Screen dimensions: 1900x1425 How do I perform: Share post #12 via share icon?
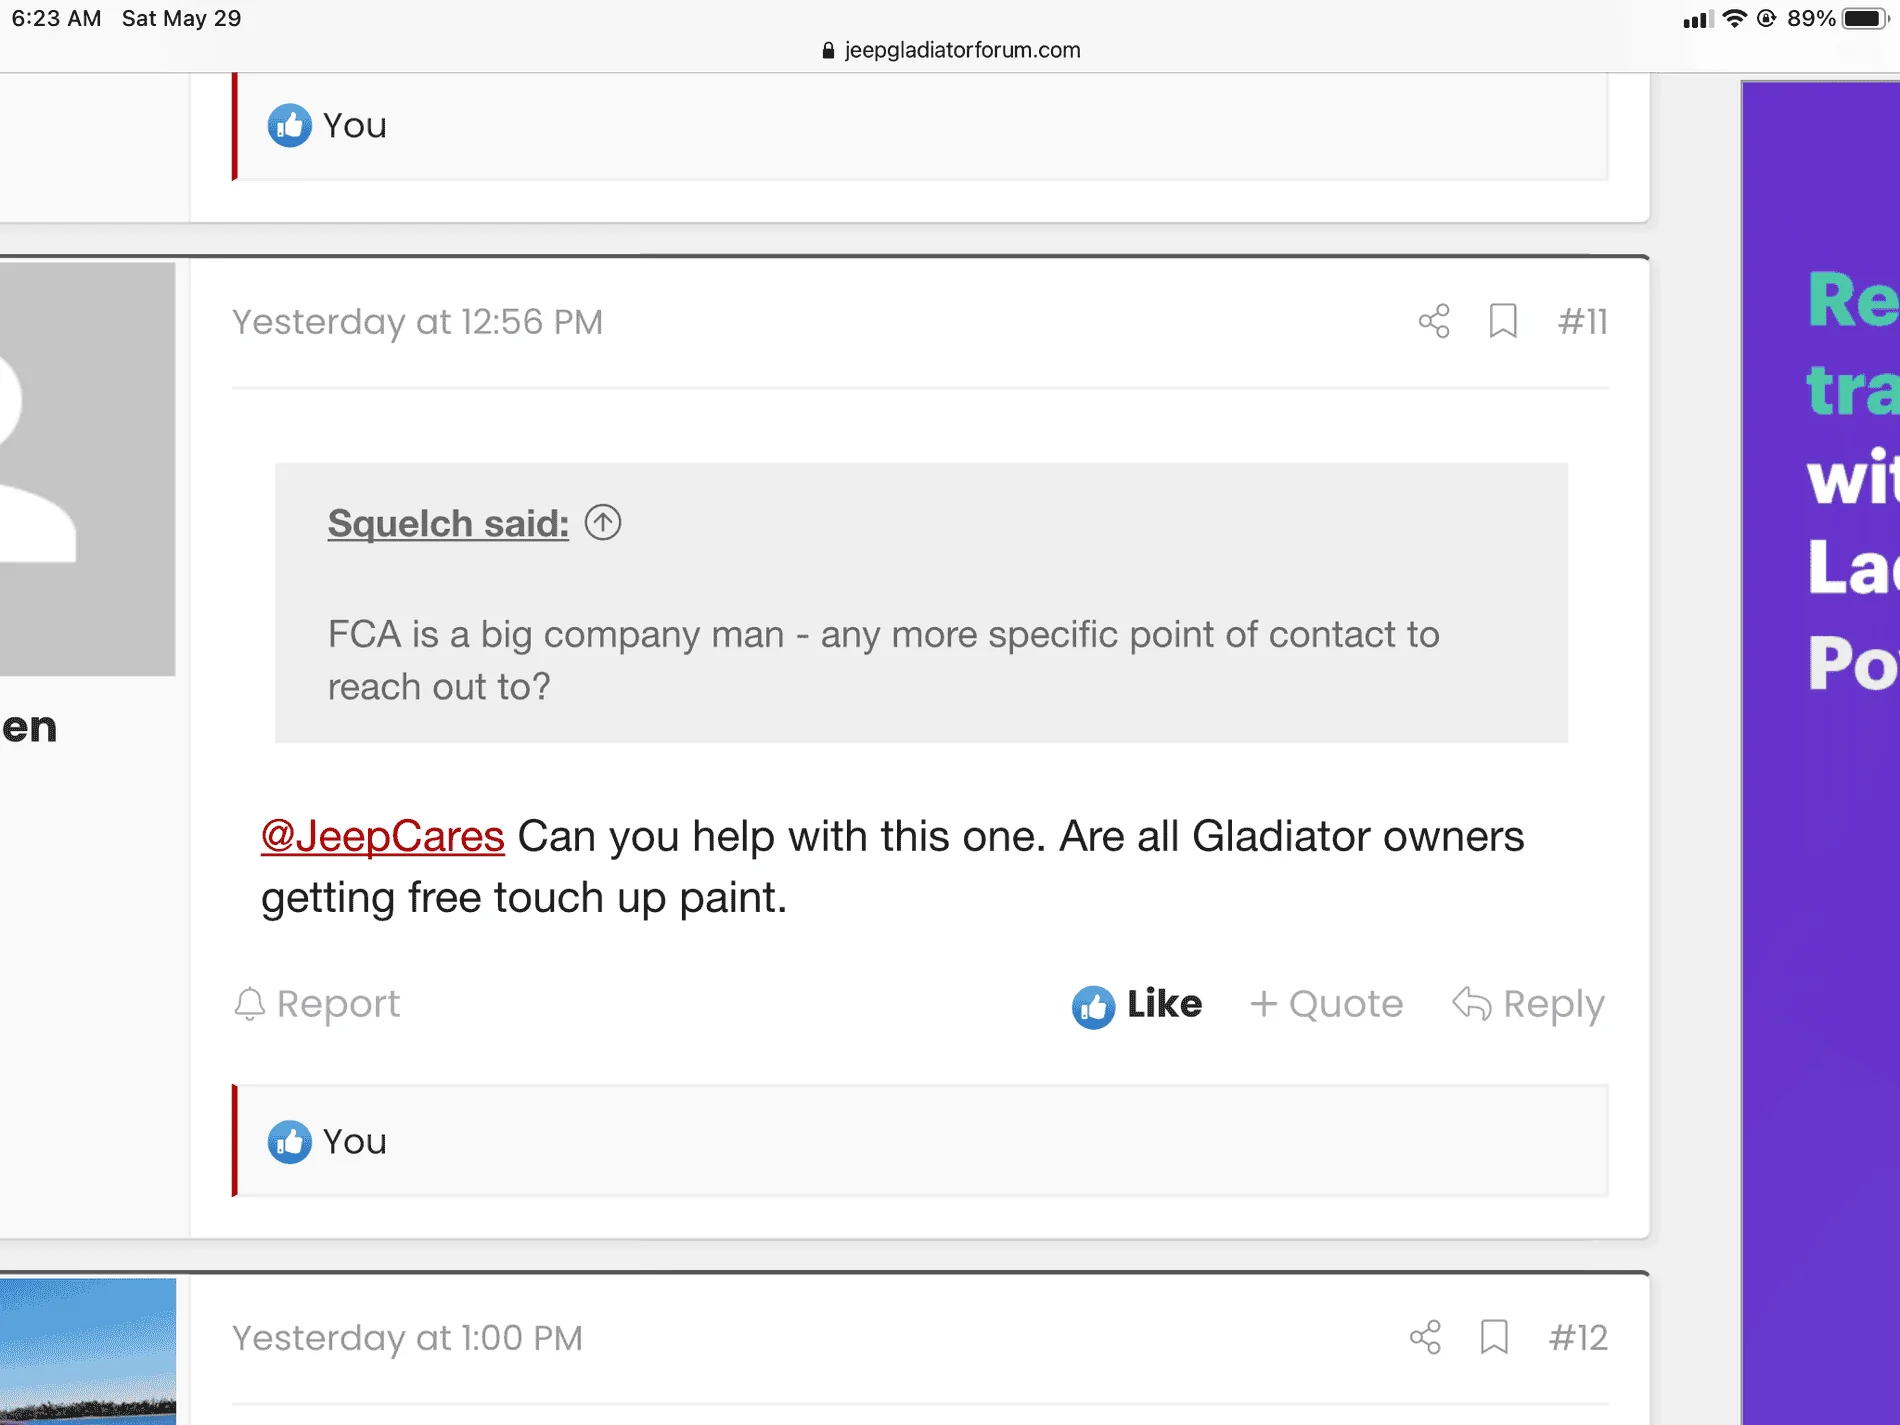[1425, 1337]
